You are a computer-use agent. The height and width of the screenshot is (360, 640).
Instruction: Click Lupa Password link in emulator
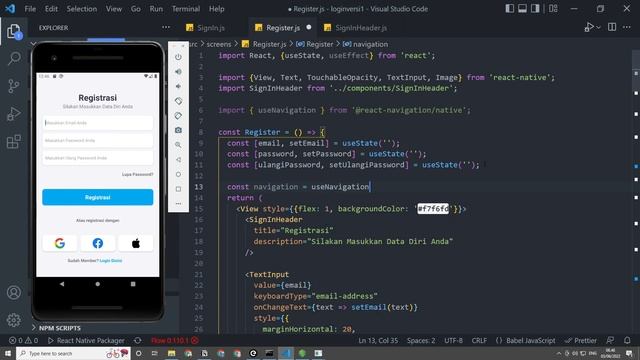click(x=138, y=174)
